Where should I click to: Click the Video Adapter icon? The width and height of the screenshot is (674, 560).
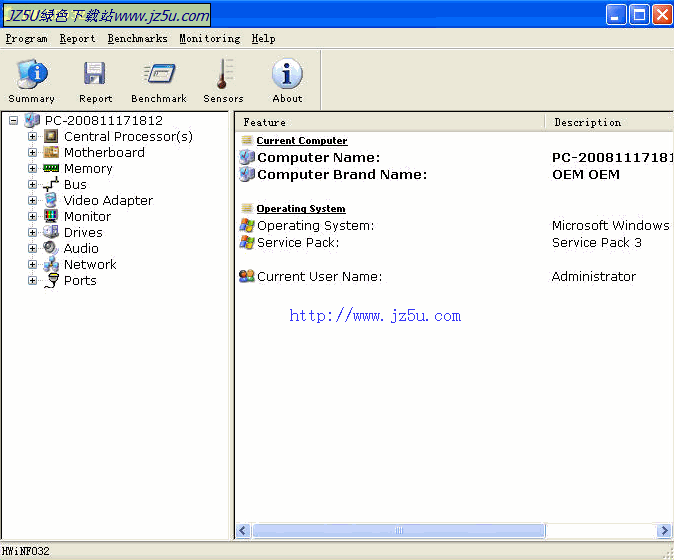[51, 200]
